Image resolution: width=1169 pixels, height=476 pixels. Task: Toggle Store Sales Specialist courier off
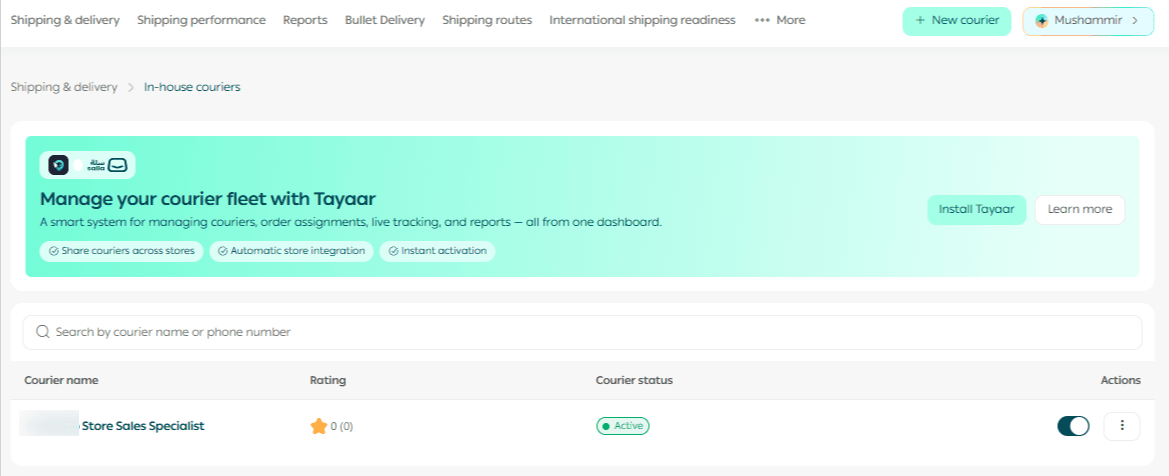tap(1073, 426)
